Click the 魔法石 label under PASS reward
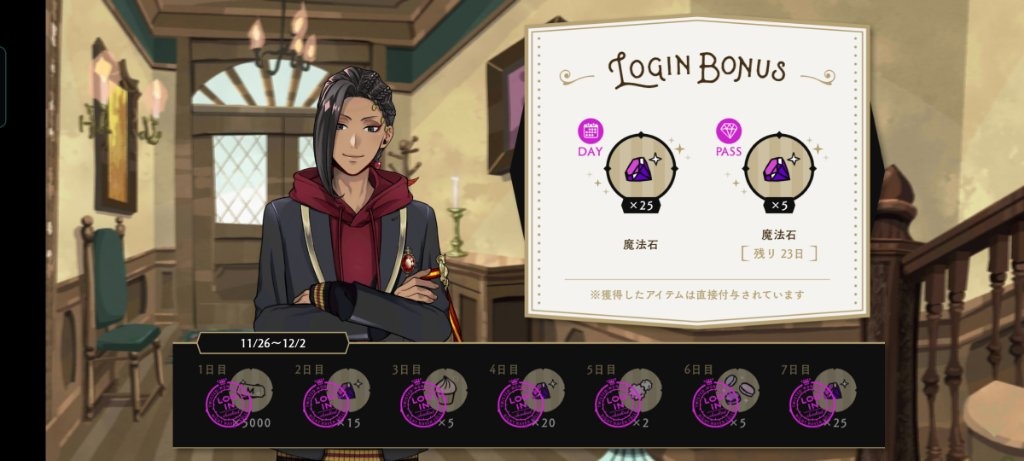 tap(778, 234)
